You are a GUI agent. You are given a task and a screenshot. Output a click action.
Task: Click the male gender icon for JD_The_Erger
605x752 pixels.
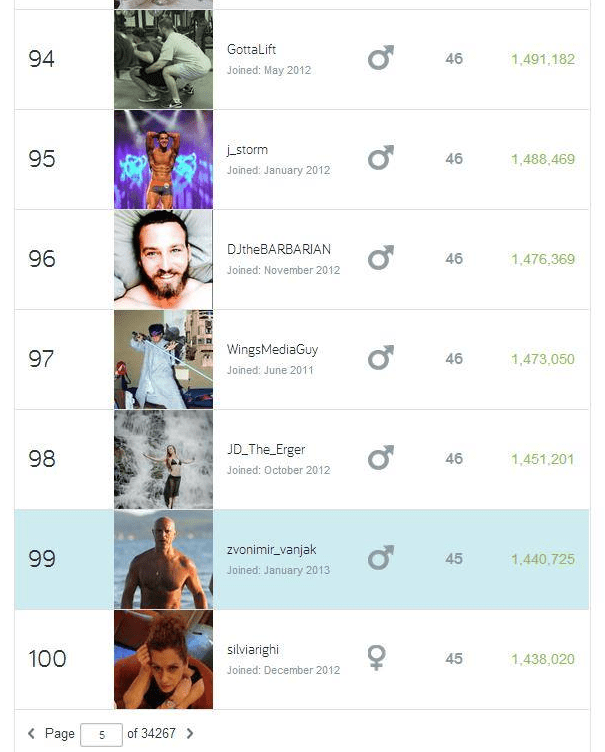click(x=380, y=458)
